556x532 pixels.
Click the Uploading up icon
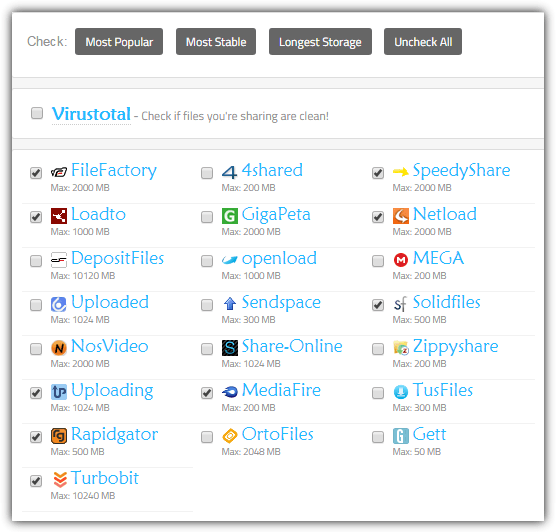tap(59, 392)
